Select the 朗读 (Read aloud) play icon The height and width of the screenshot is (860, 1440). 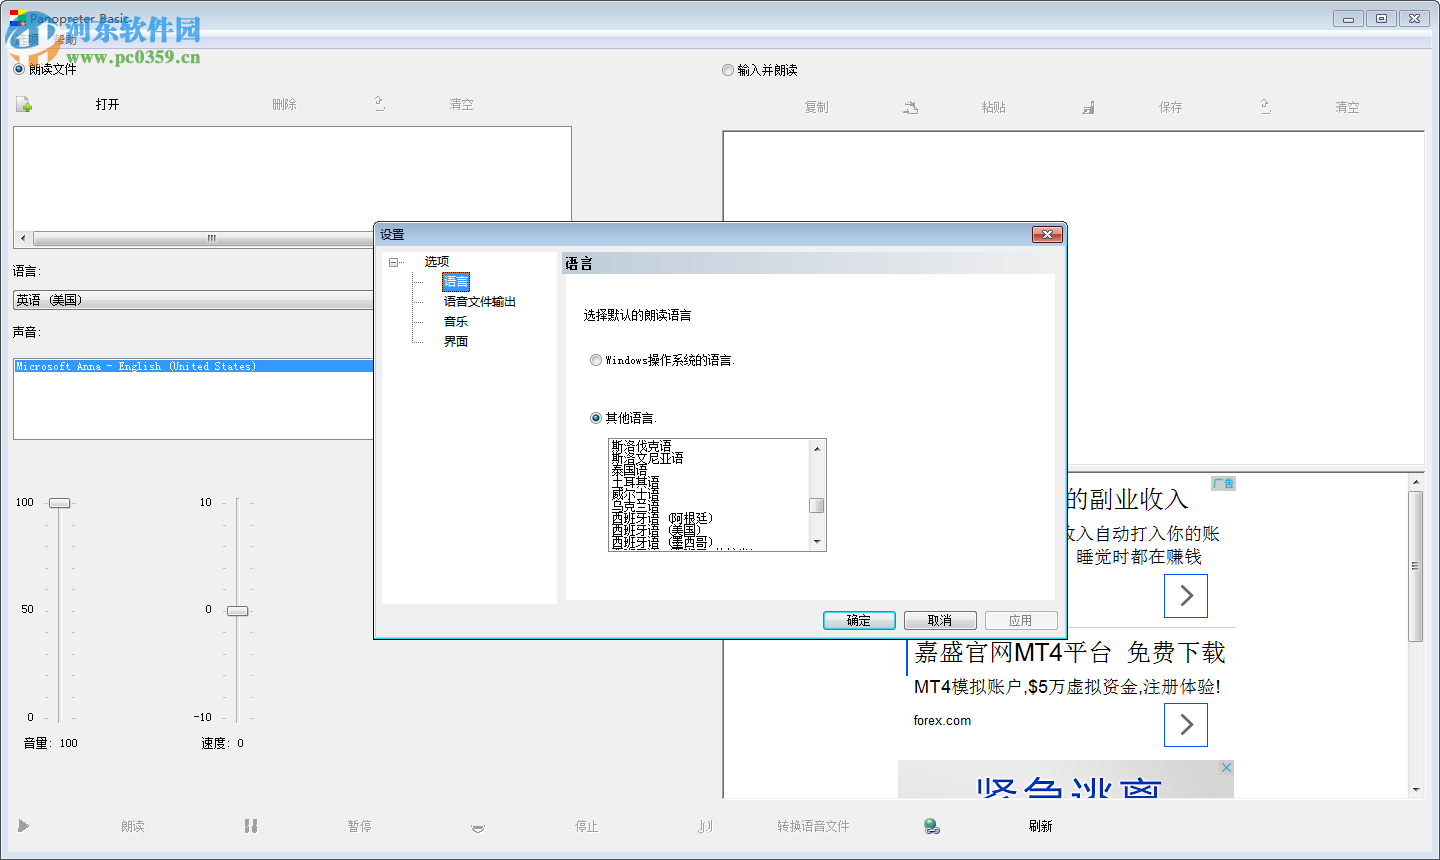[23, 825]
